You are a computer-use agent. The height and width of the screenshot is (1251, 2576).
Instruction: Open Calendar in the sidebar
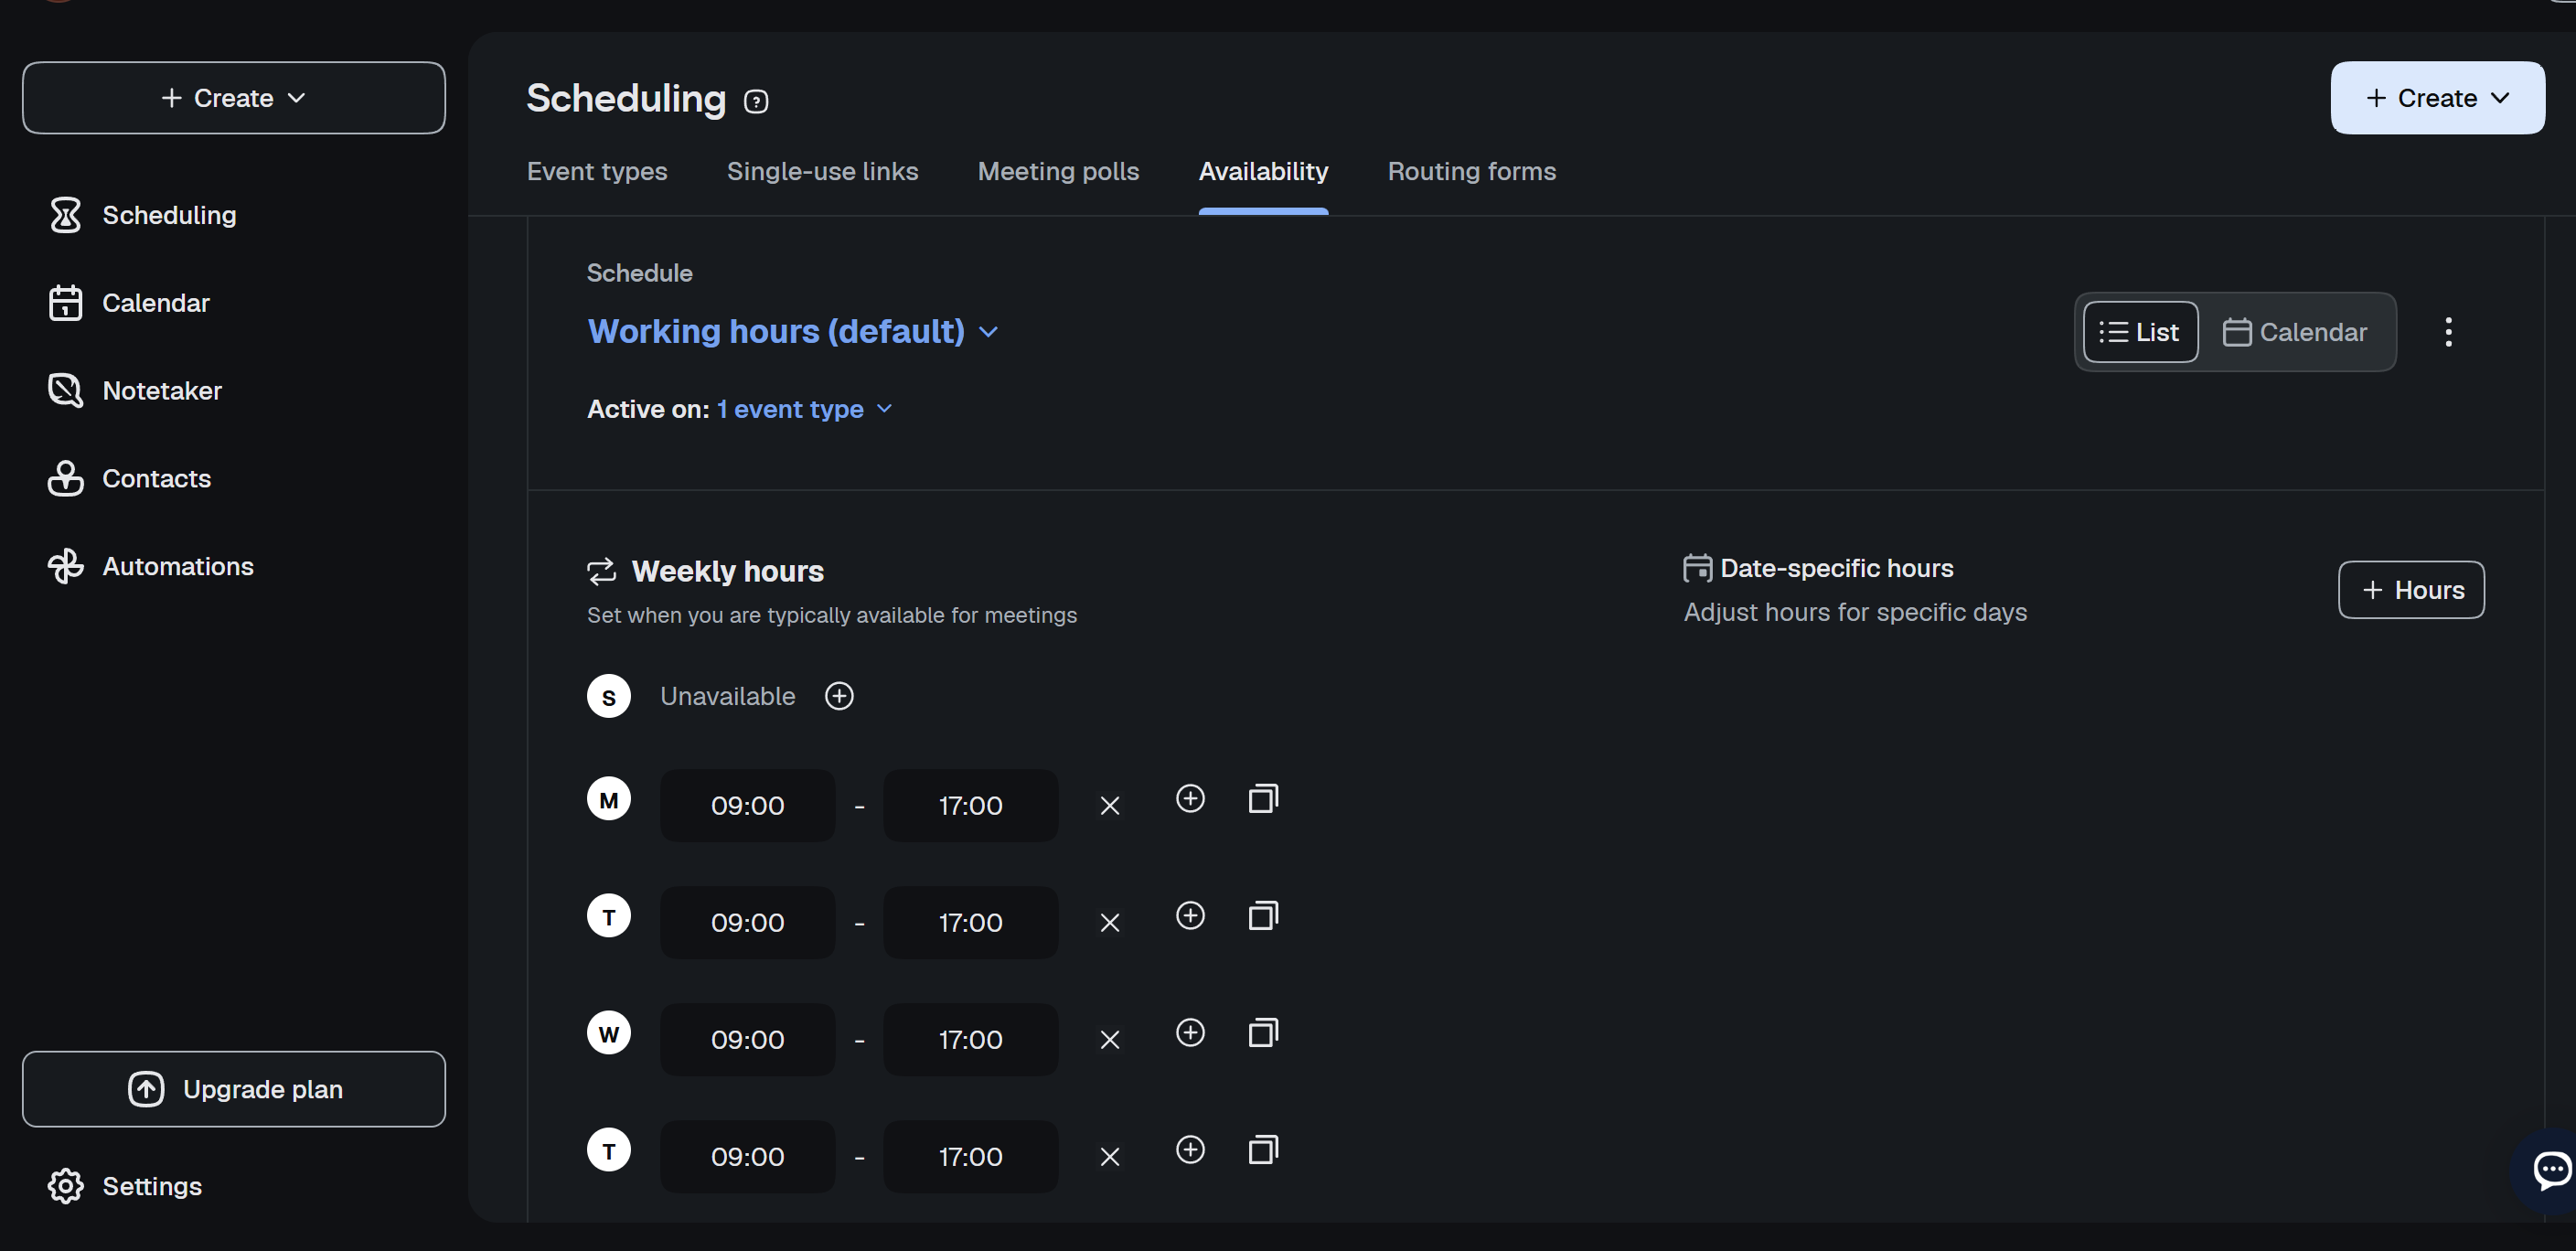coord(128,303)
